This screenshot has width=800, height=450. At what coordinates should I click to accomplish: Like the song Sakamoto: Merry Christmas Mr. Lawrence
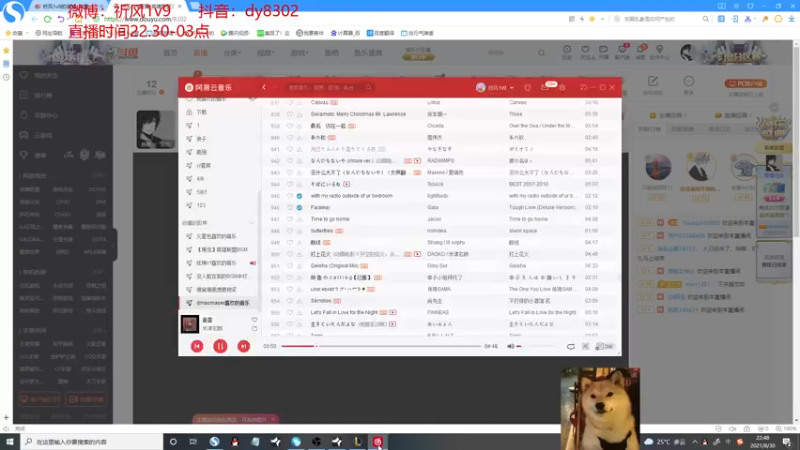pos(290,114)
